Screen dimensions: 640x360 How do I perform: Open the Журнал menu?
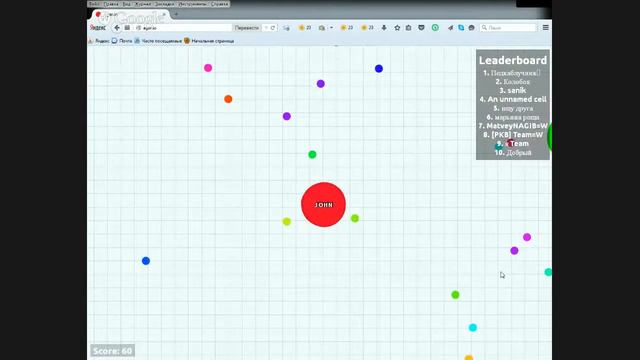(x=143, y=4)
